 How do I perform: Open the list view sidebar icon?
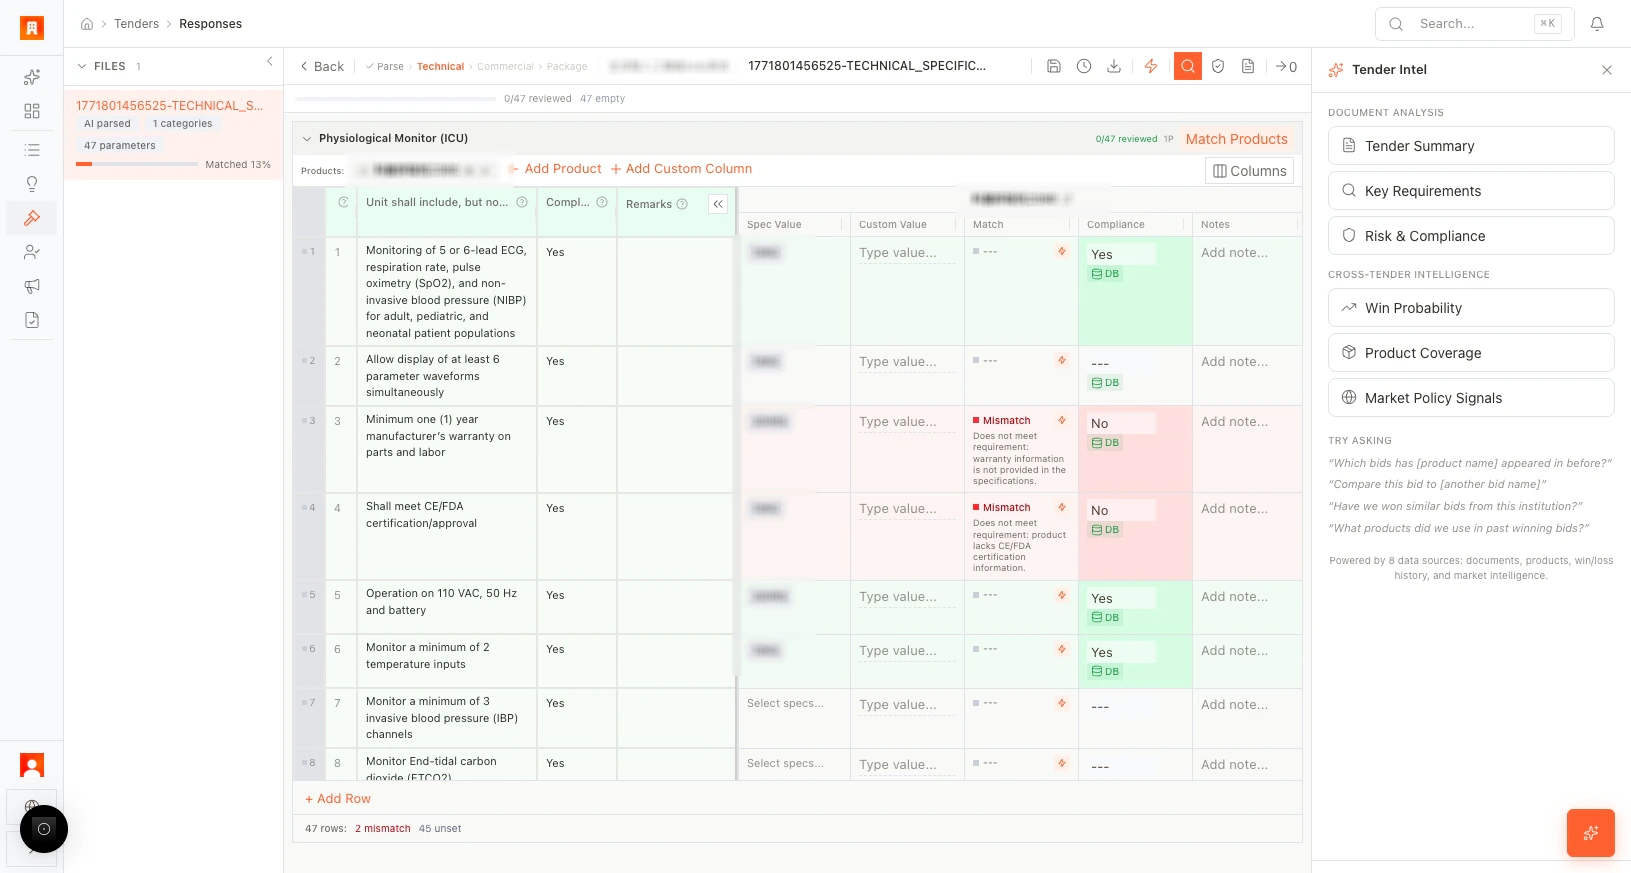[x=32, y=150]
